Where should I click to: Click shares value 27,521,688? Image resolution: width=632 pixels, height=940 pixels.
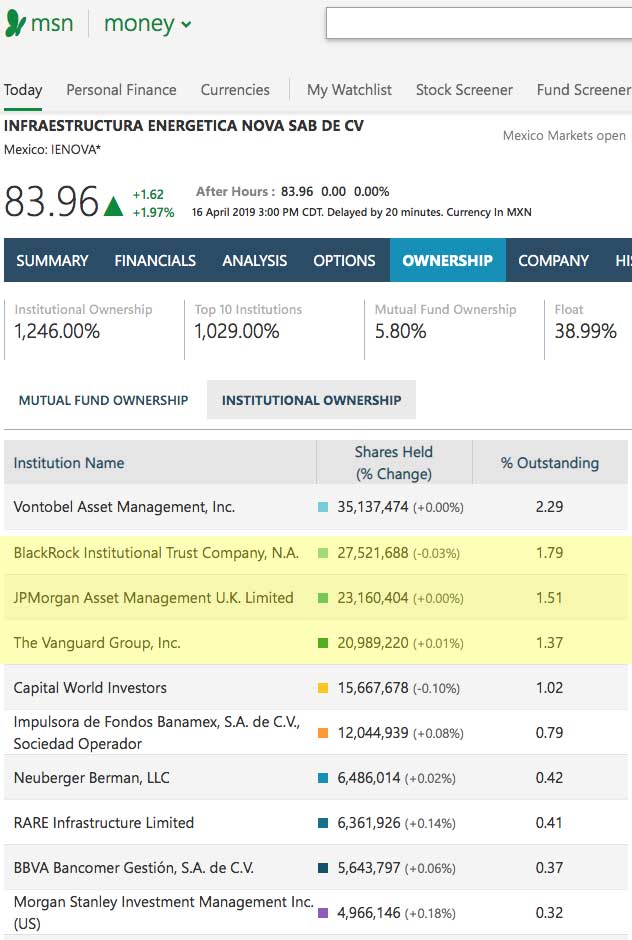tap(372, 553)
